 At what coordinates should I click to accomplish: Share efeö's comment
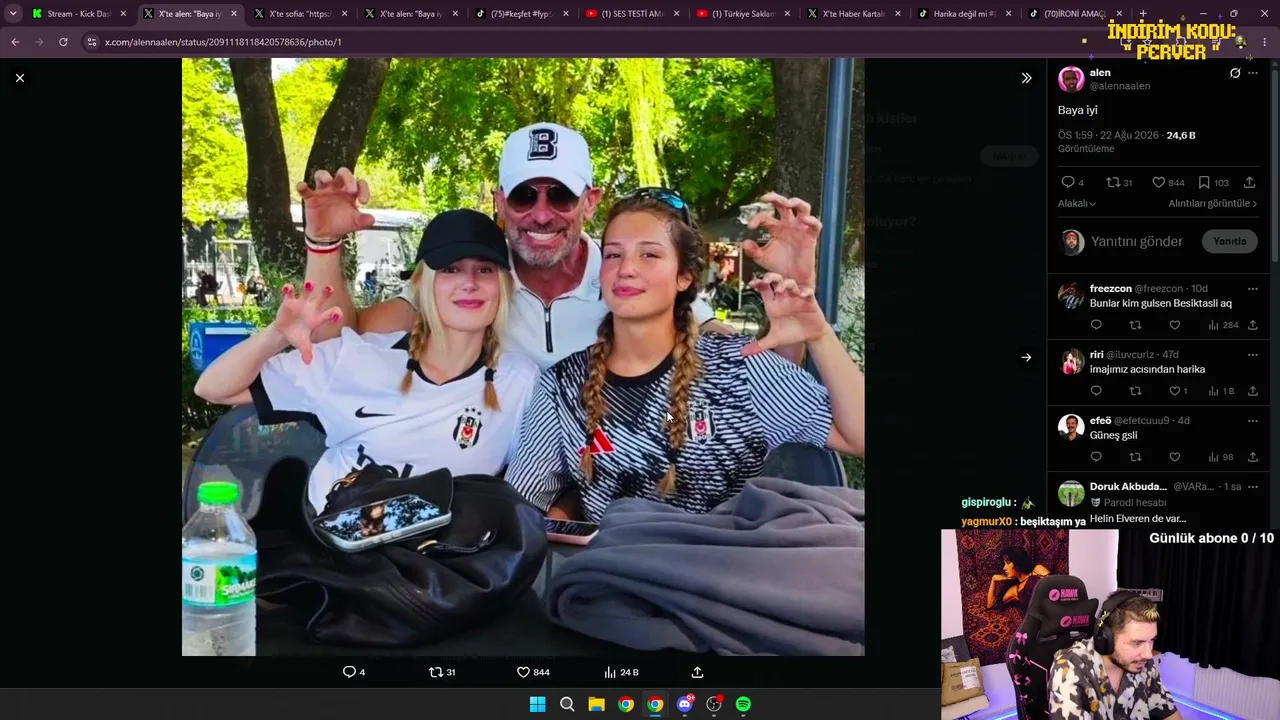(1252, 457)
